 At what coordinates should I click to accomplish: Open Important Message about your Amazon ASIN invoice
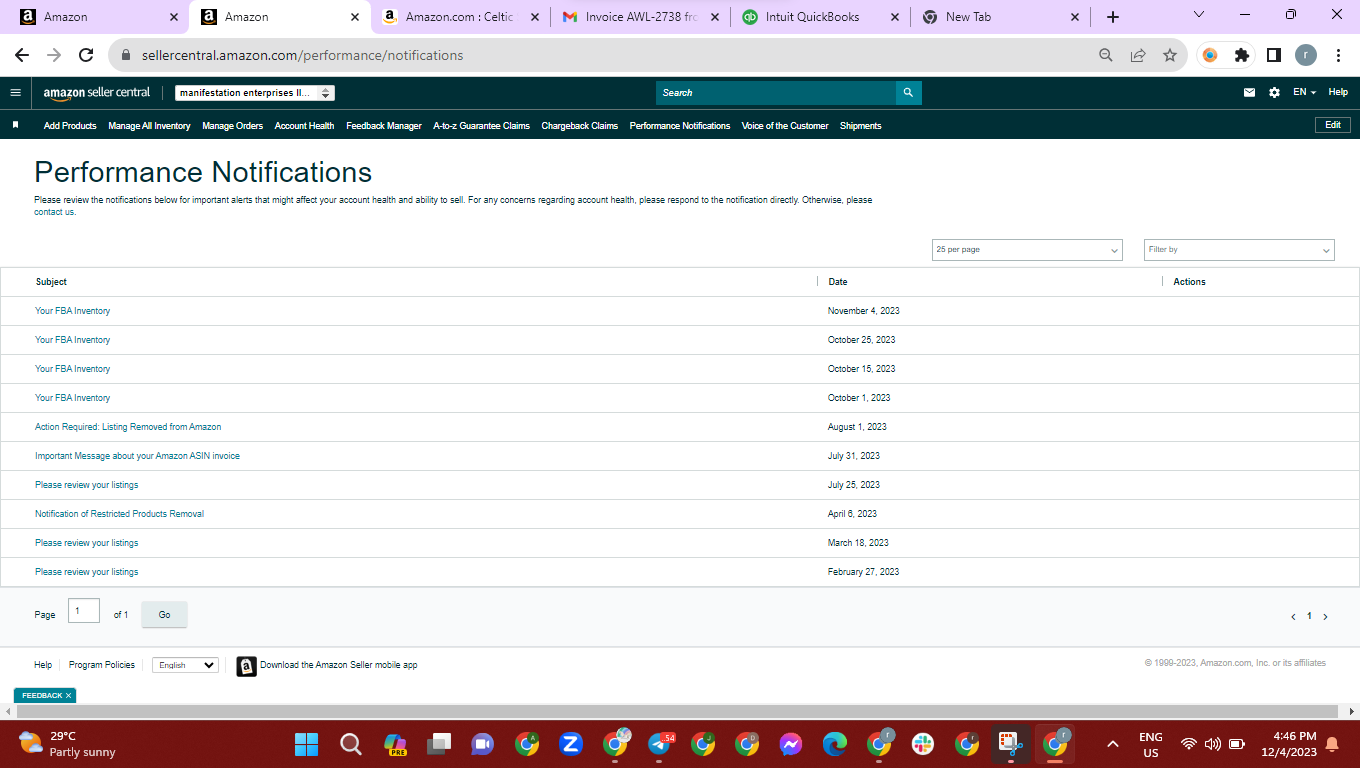click(x=138, y=456)
